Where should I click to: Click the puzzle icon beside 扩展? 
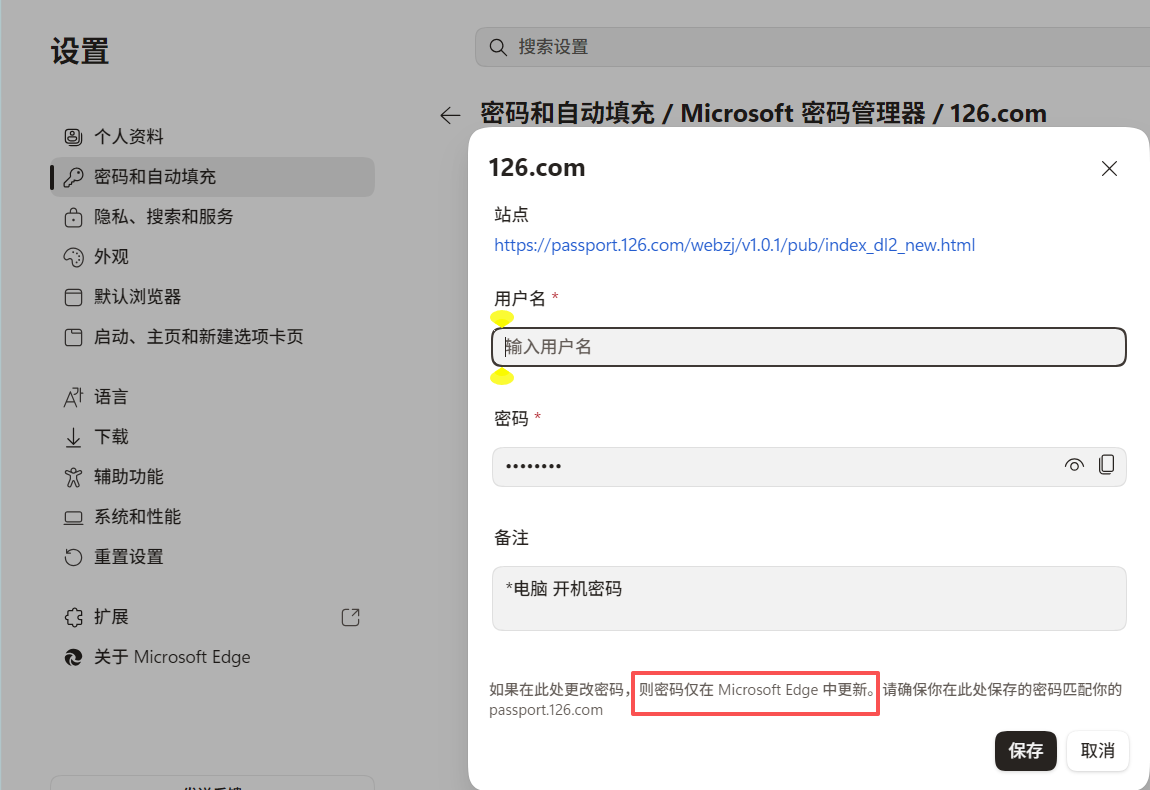pyautogui.click(x=73, y=618)
